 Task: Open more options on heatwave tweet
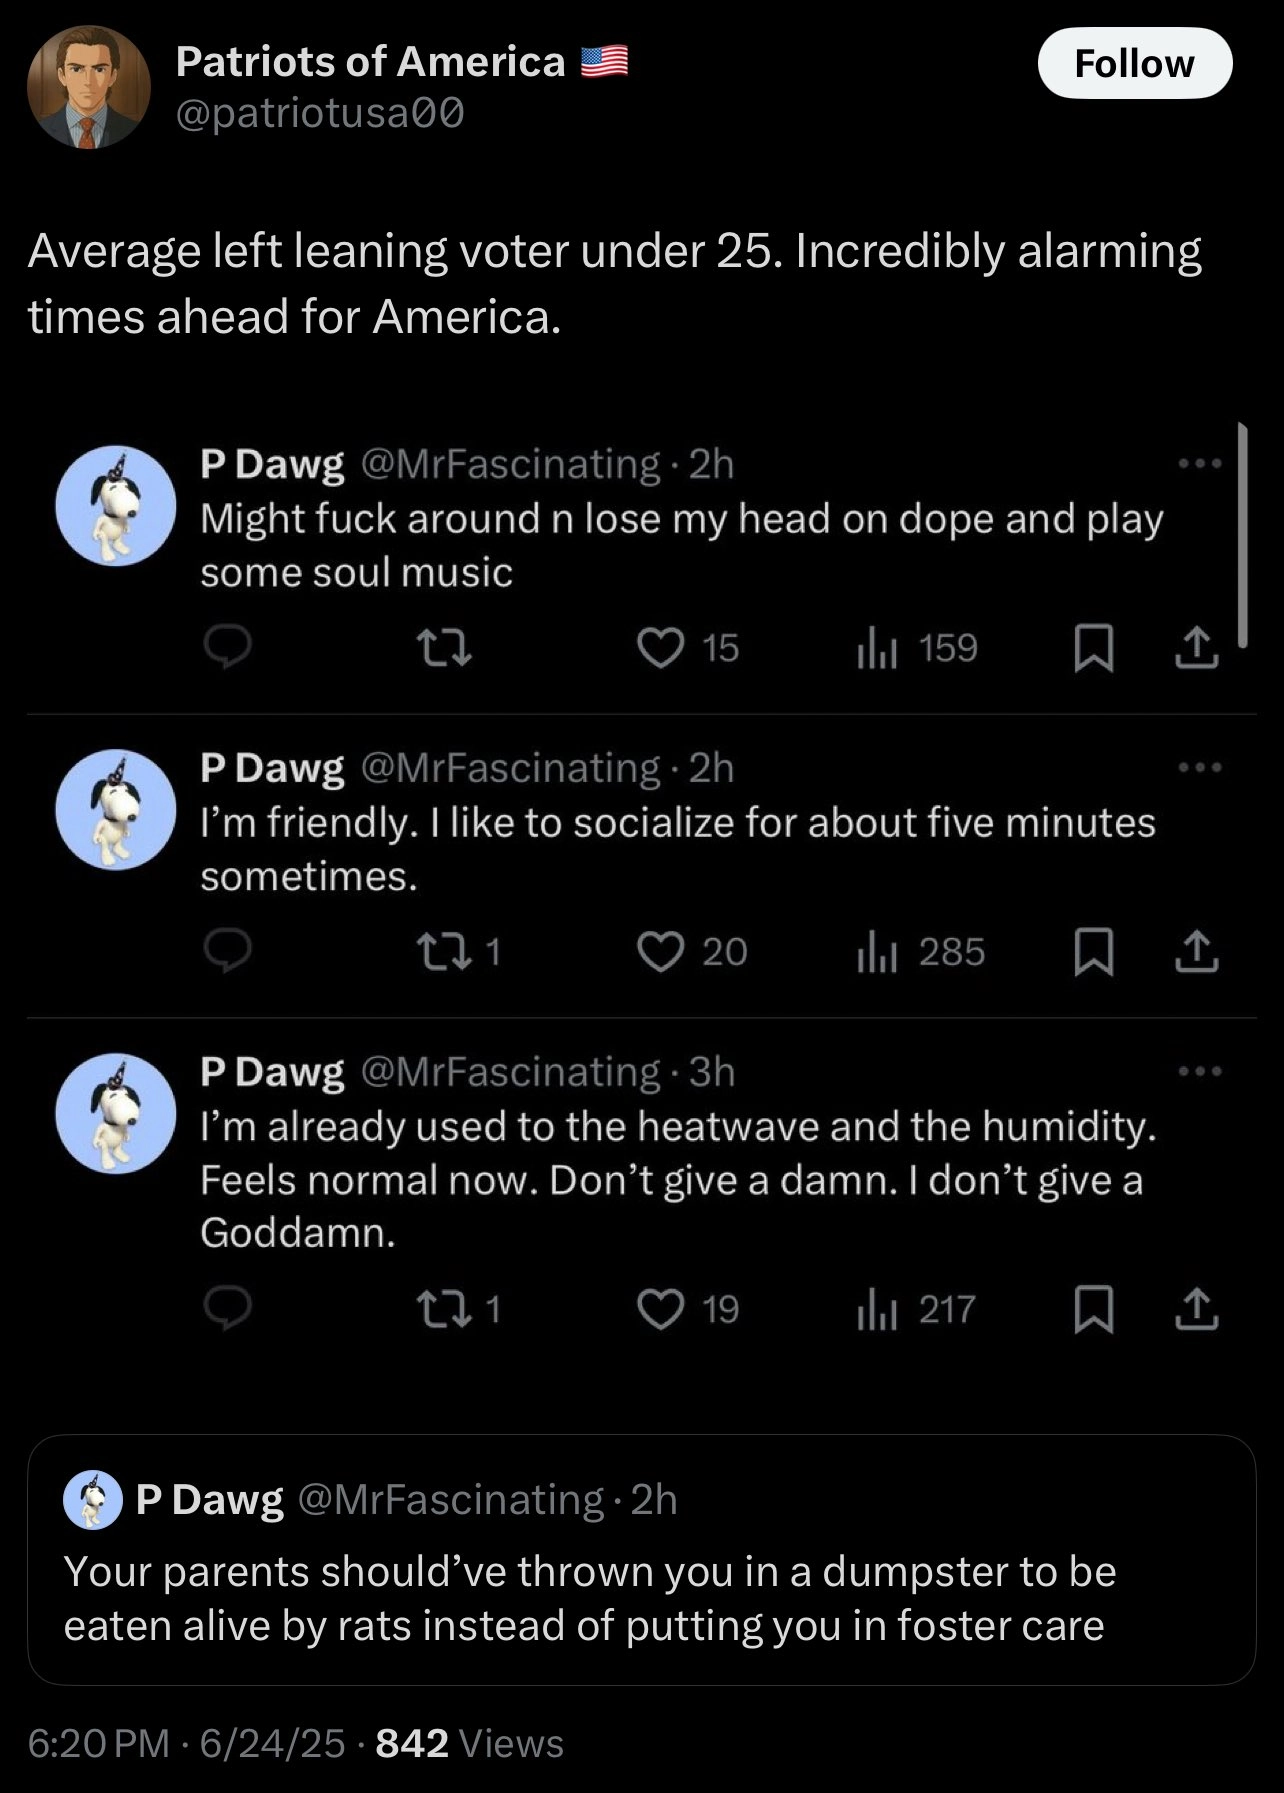(x=1199, y=1072)
